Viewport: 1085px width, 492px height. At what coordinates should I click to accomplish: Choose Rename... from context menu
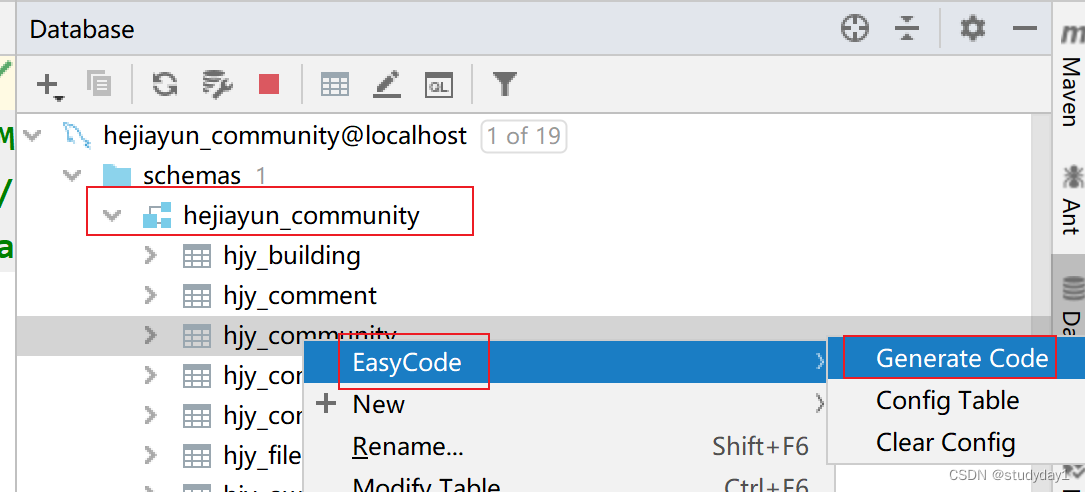tap(566, 446)
